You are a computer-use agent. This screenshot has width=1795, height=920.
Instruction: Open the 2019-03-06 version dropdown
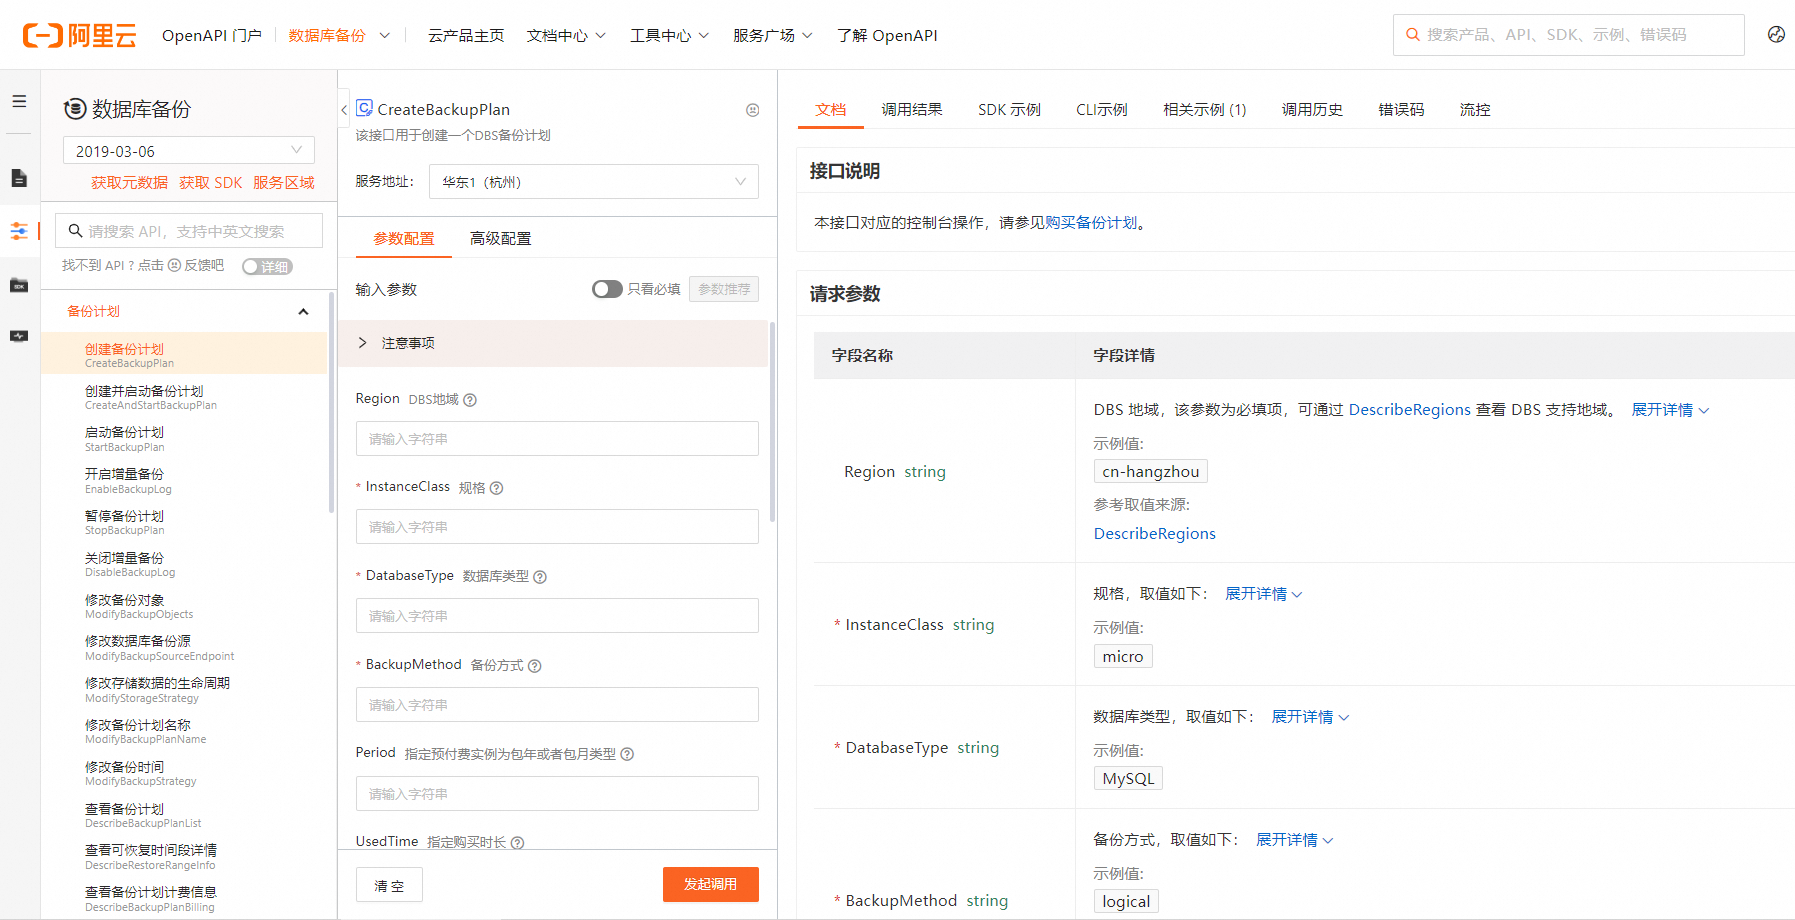[x=189, y=150]
